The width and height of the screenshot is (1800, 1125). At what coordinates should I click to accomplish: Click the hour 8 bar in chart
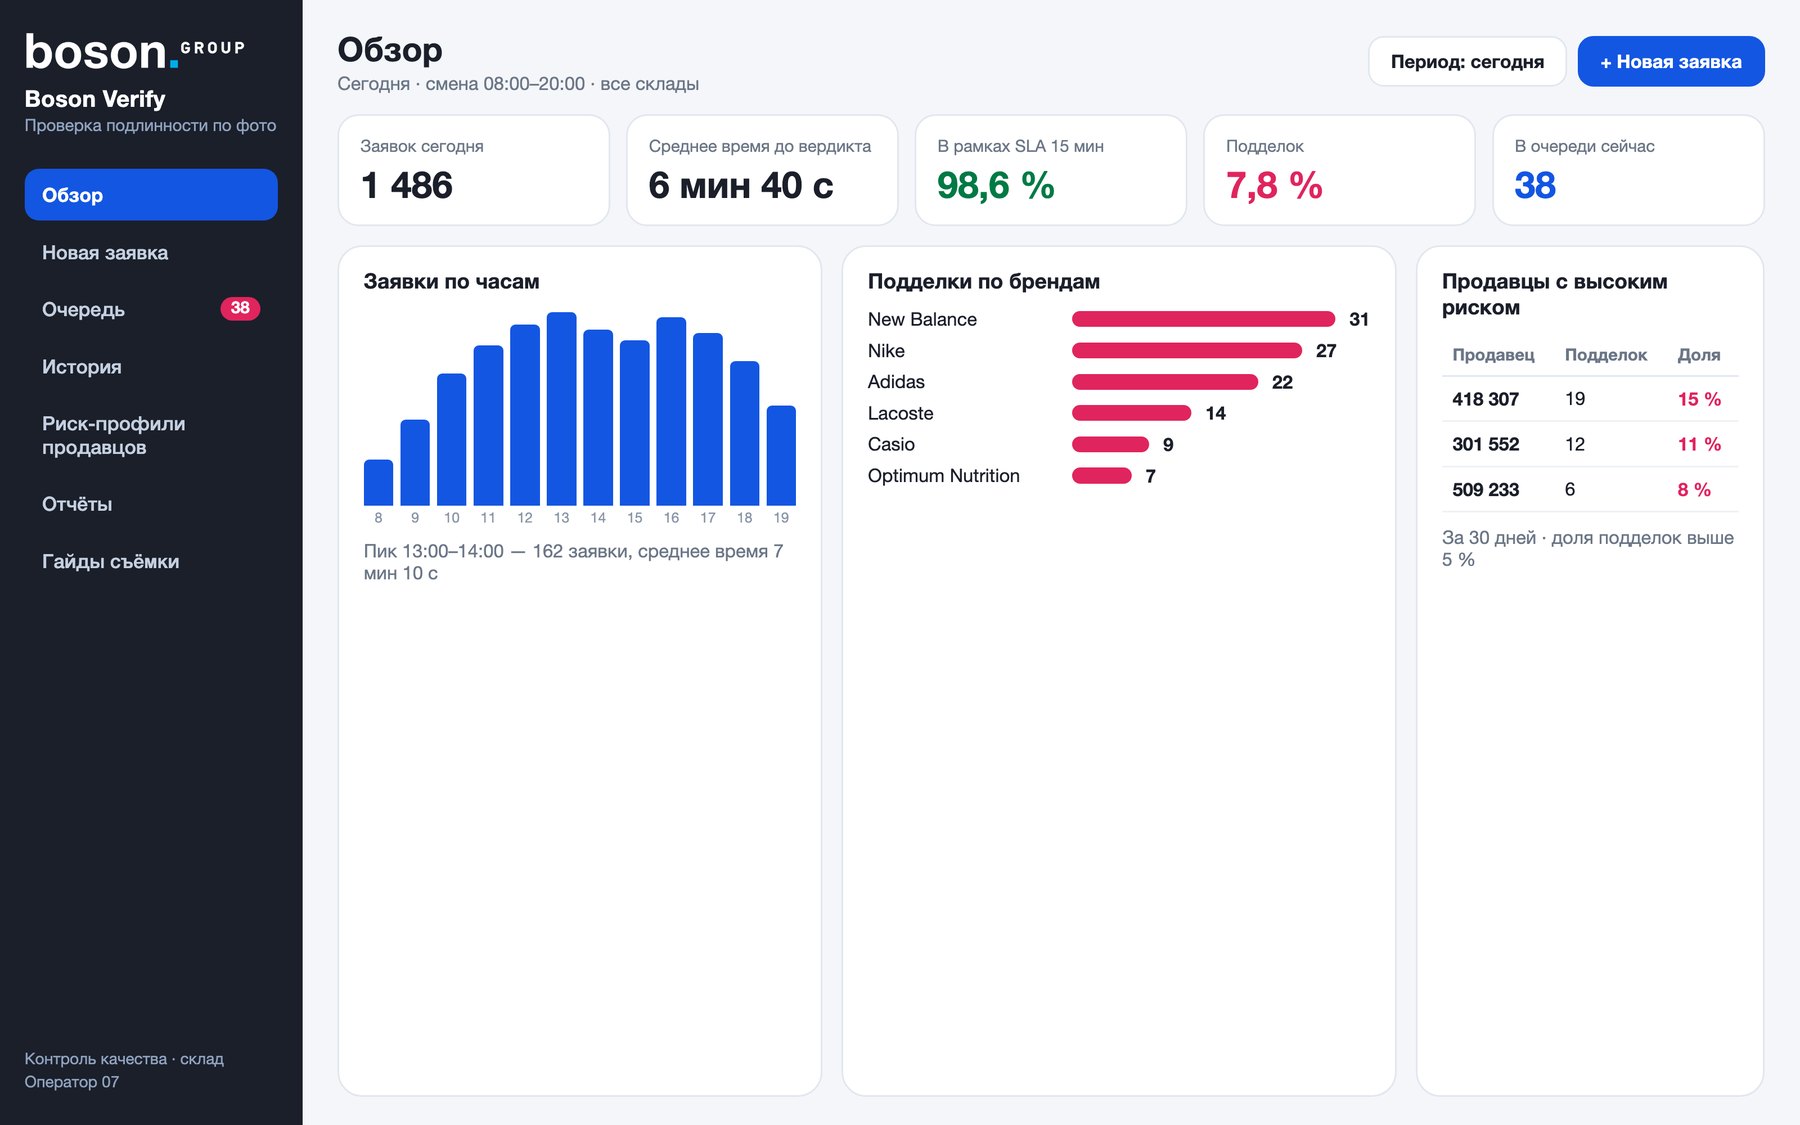378,483
